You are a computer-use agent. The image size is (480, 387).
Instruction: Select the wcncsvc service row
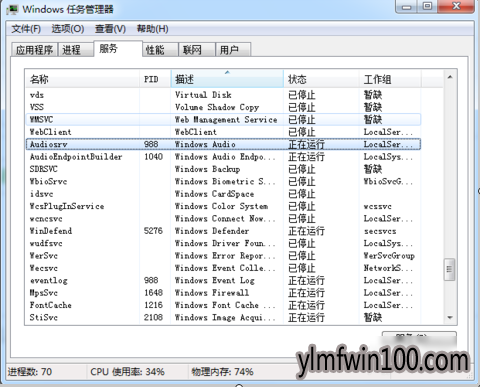point(223,219)
